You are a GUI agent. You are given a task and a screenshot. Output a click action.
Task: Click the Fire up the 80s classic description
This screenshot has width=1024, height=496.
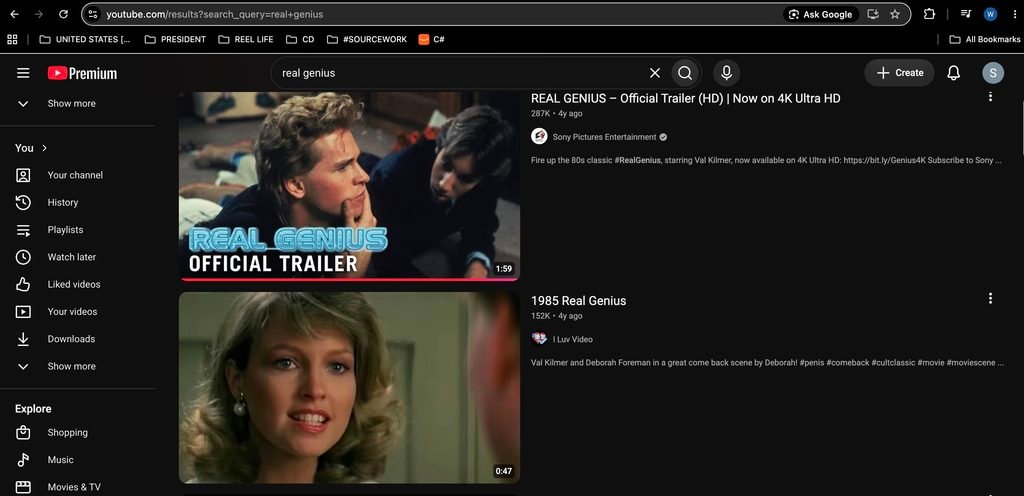point(766,160)
